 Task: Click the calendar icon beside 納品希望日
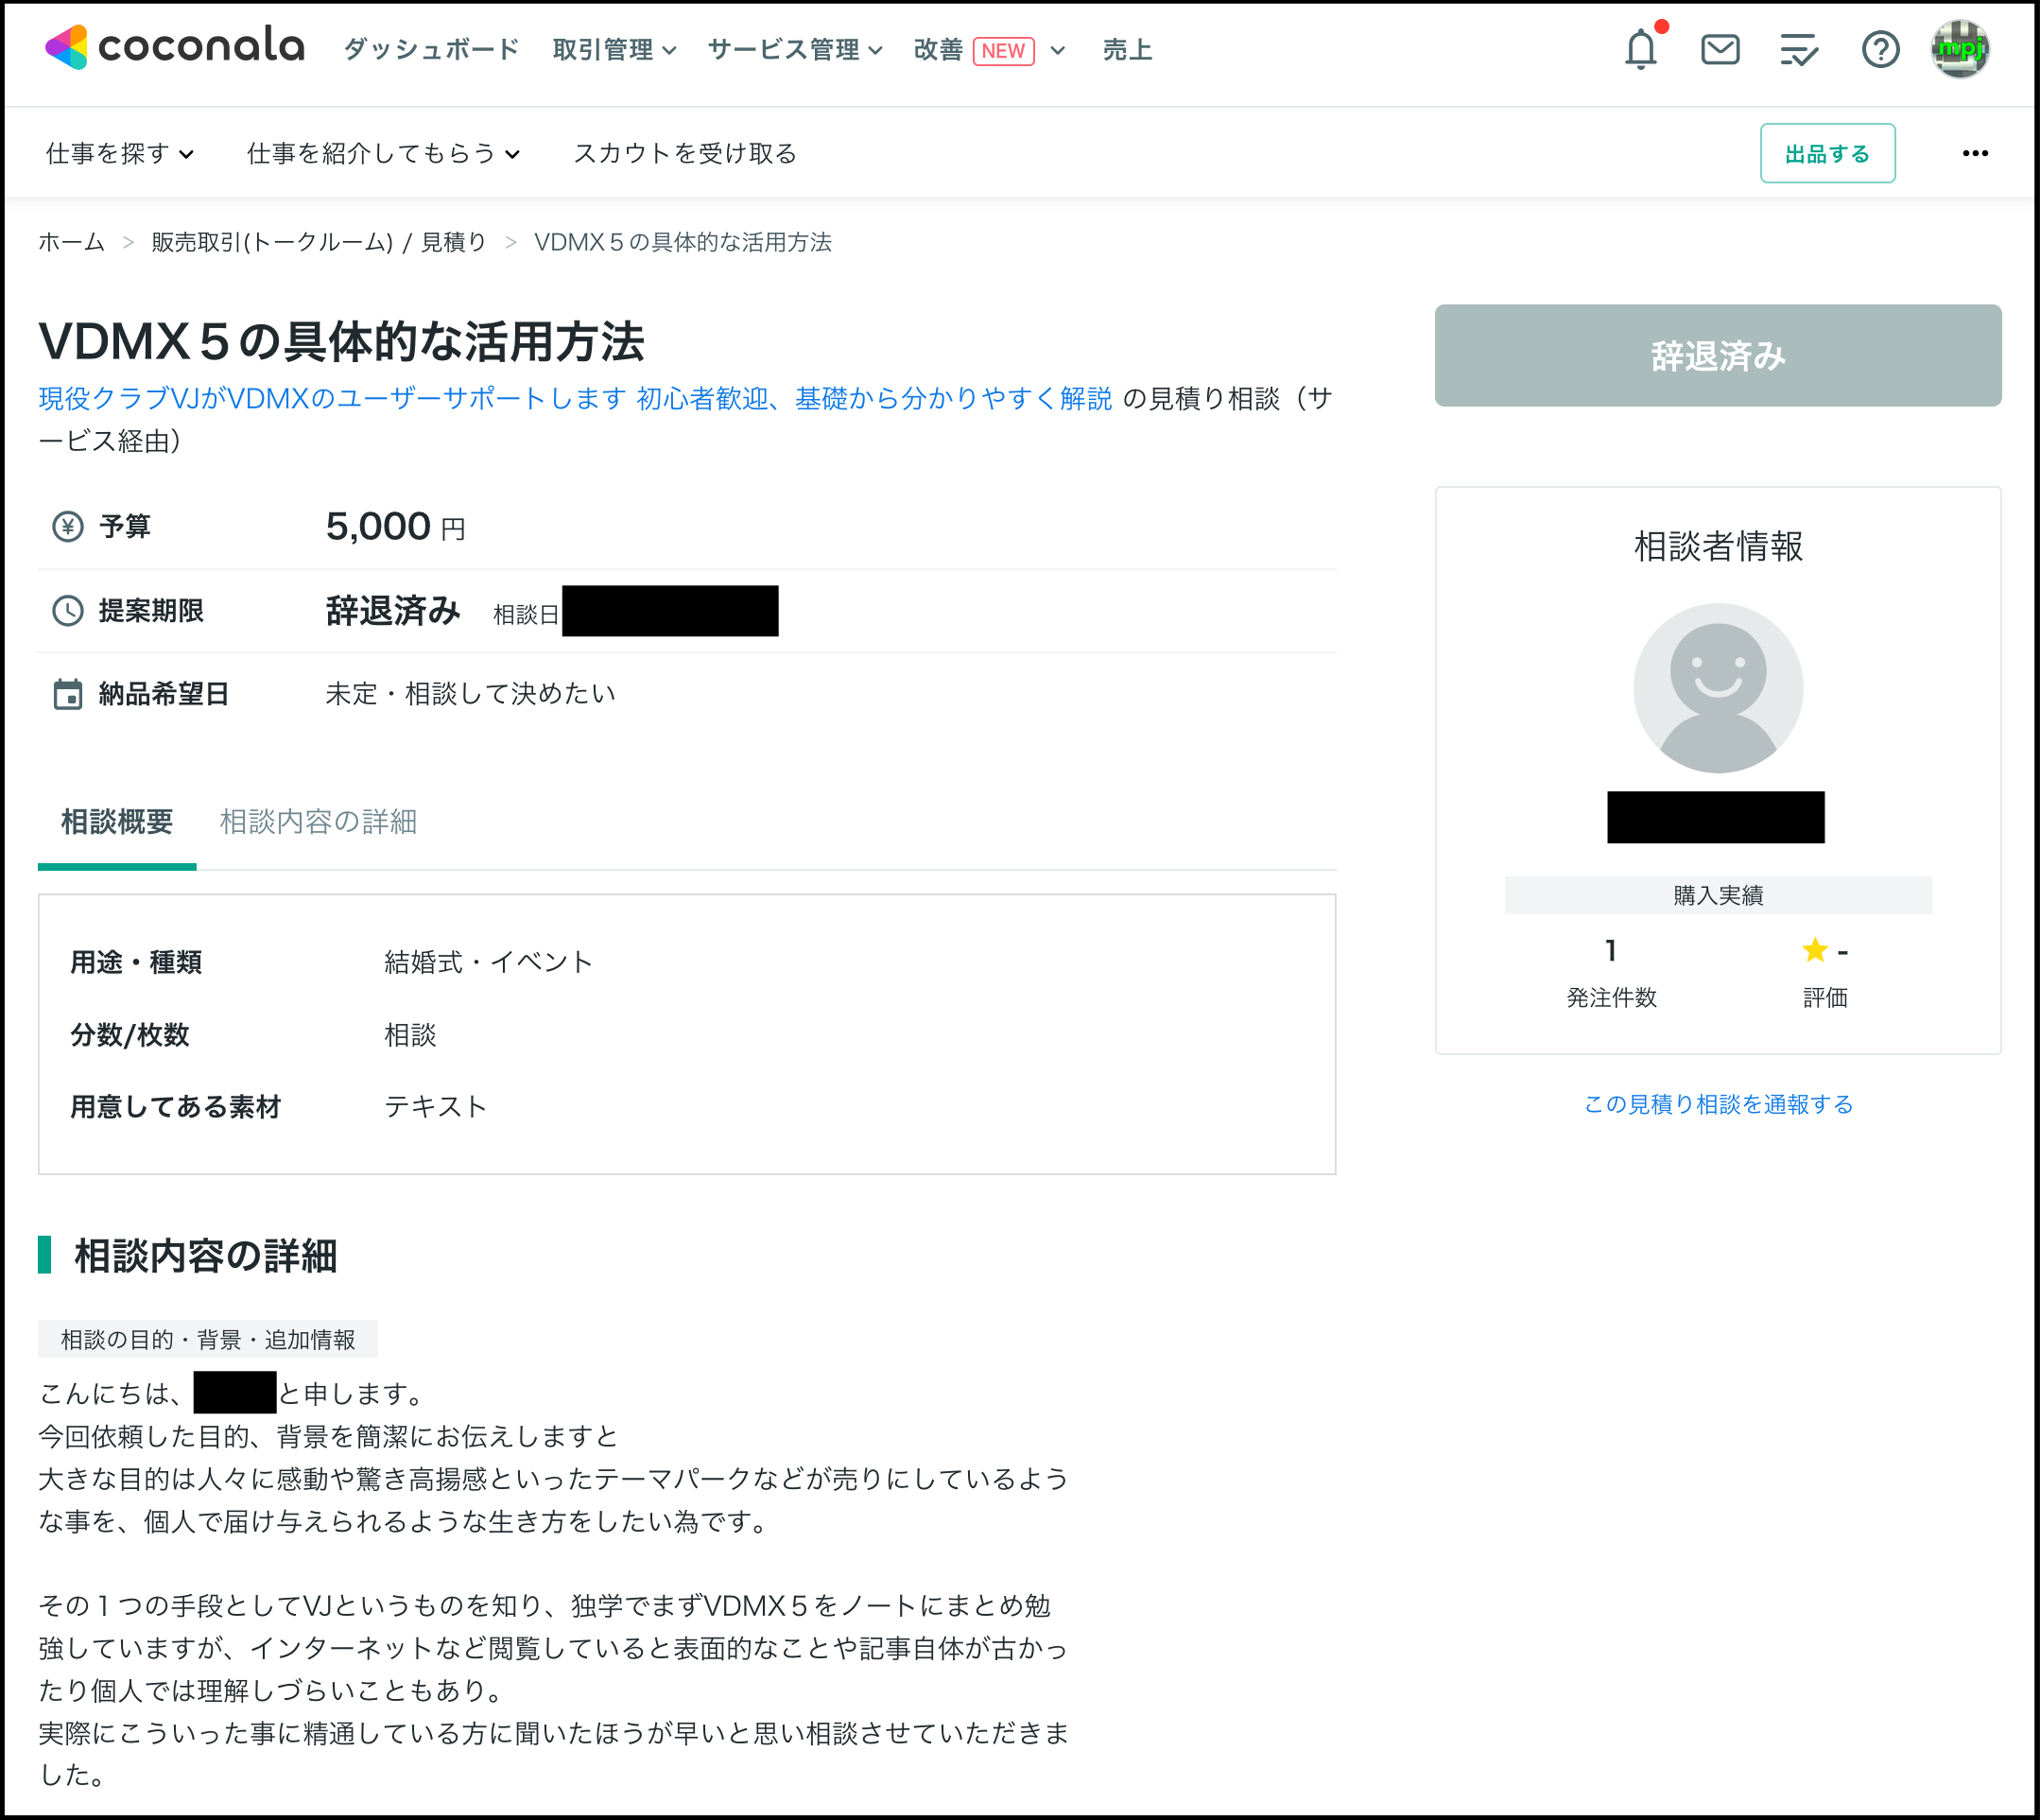point(67,694)
